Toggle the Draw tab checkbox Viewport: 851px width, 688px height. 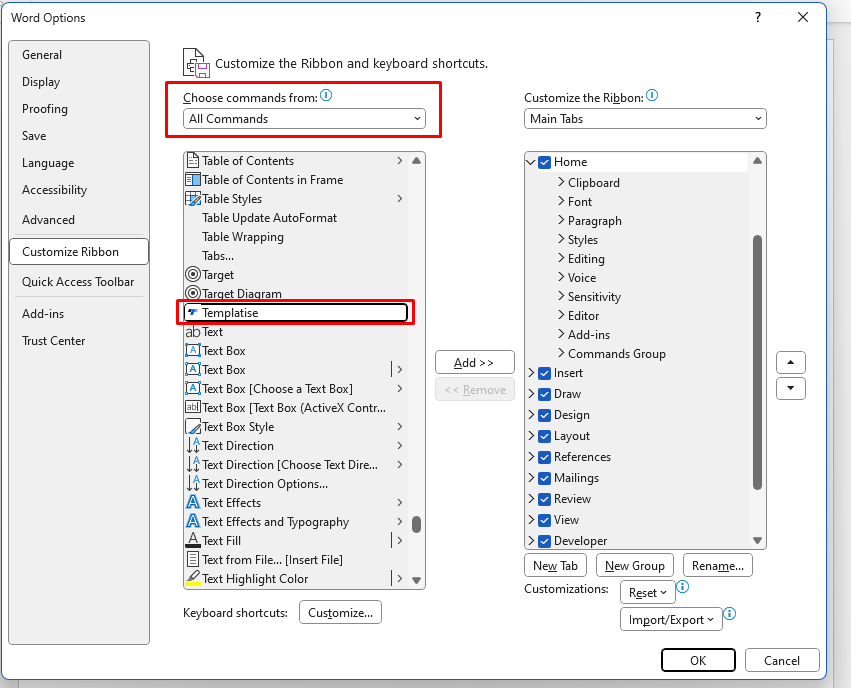pyautogui.click(x=544, y=394)
